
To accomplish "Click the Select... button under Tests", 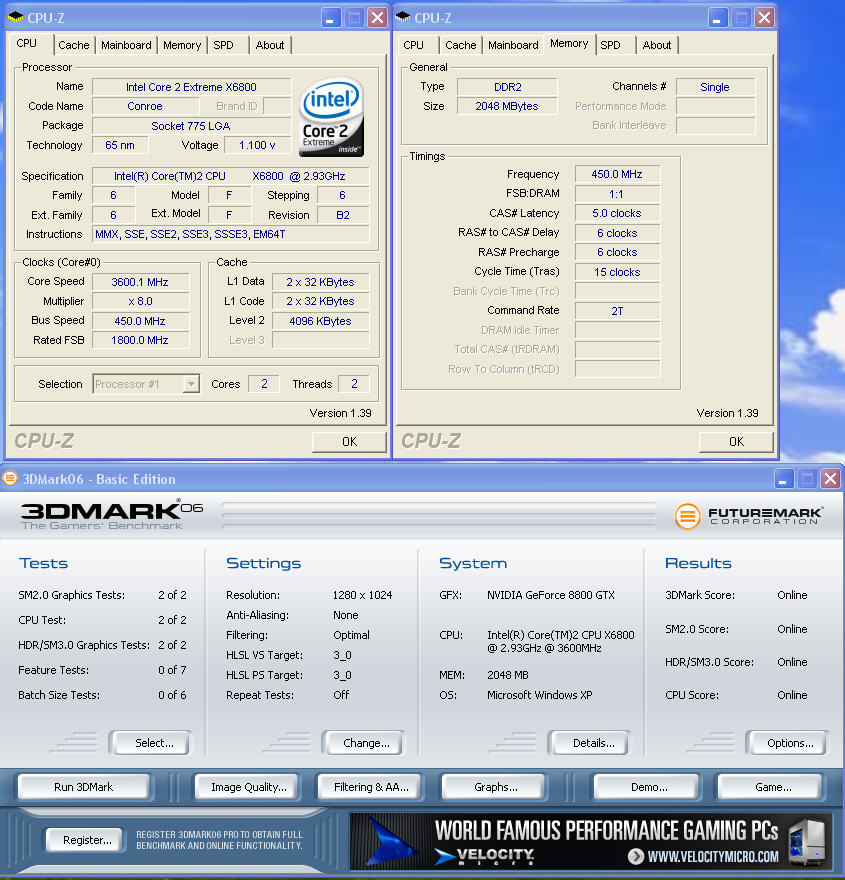I will coord(150,743).
